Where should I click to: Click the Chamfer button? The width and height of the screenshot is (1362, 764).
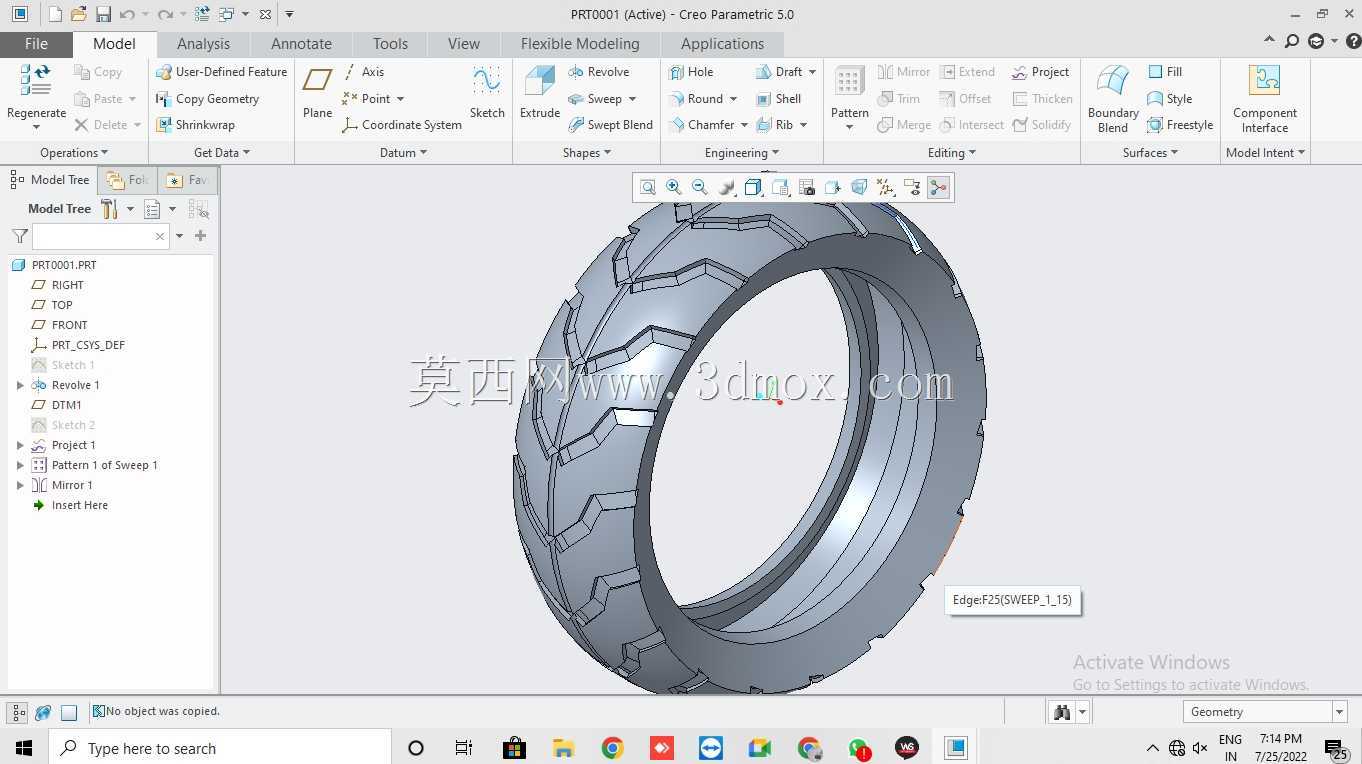(x=702, y=125)
